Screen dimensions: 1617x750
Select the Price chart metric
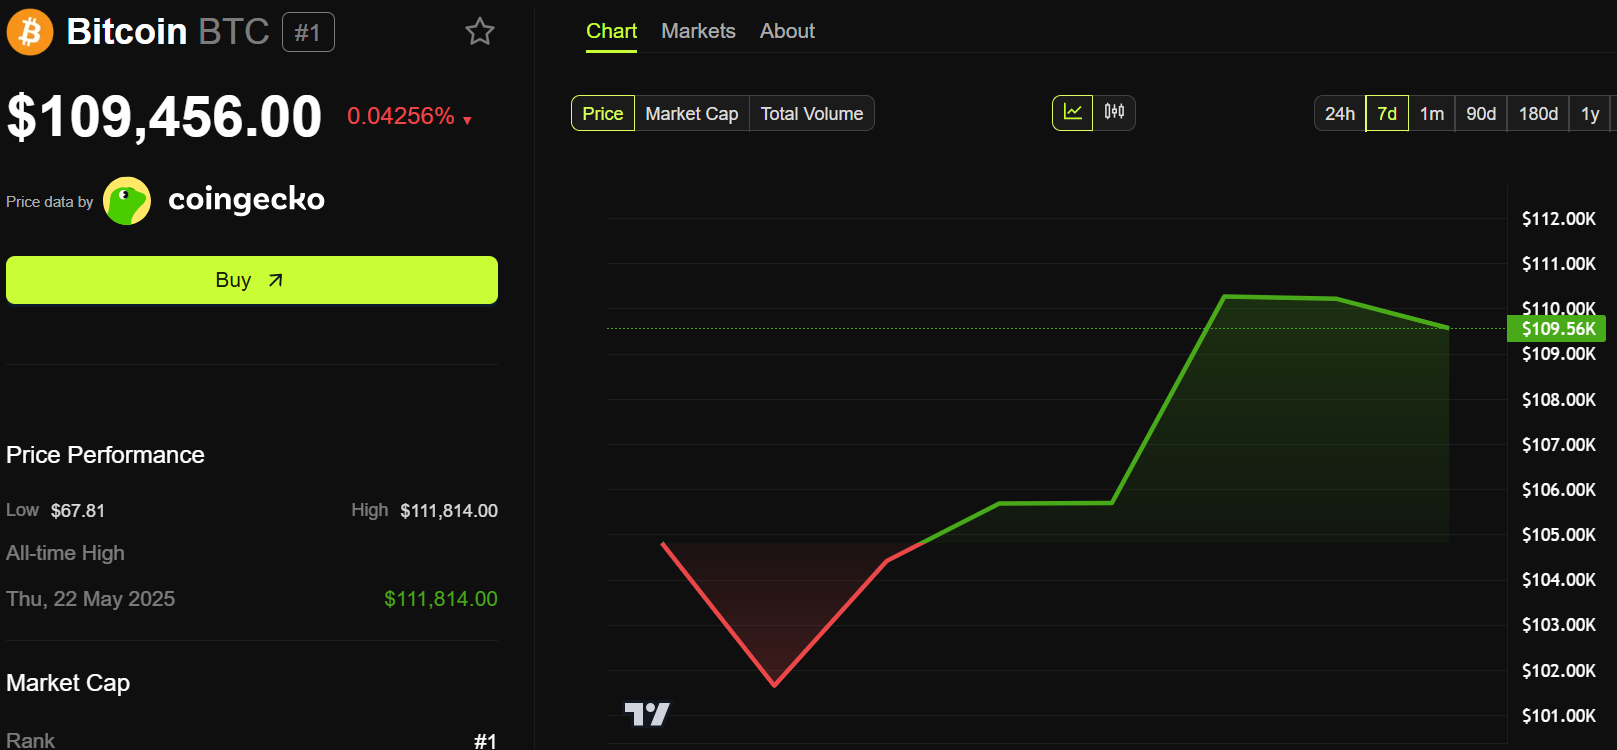(603, 113)
